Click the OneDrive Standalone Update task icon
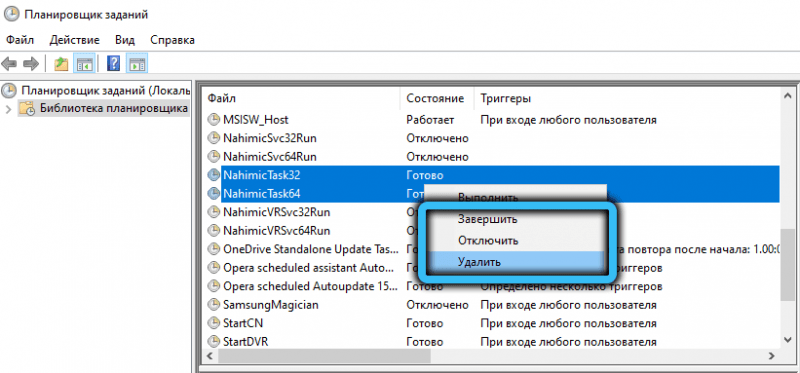Viewport: 800px width, 373px height. 213,250
